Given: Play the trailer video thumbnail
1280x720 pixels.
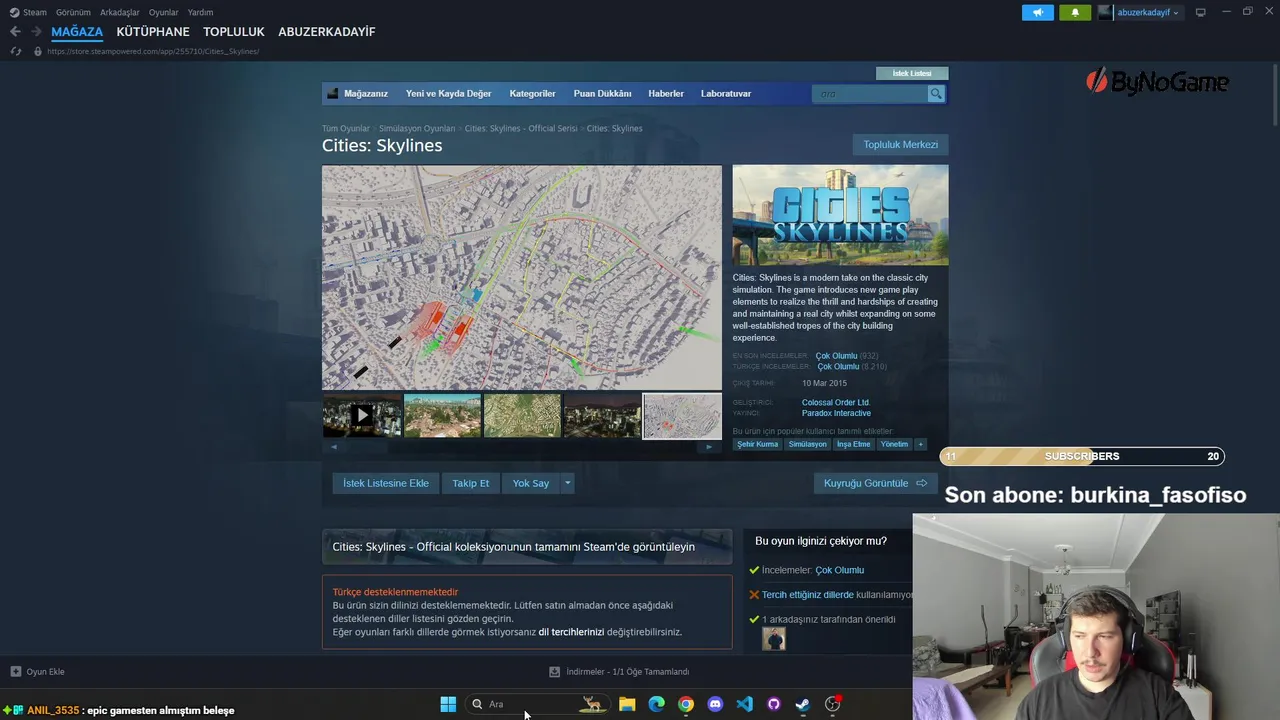Looking at the screenshot, I should 362,415.
